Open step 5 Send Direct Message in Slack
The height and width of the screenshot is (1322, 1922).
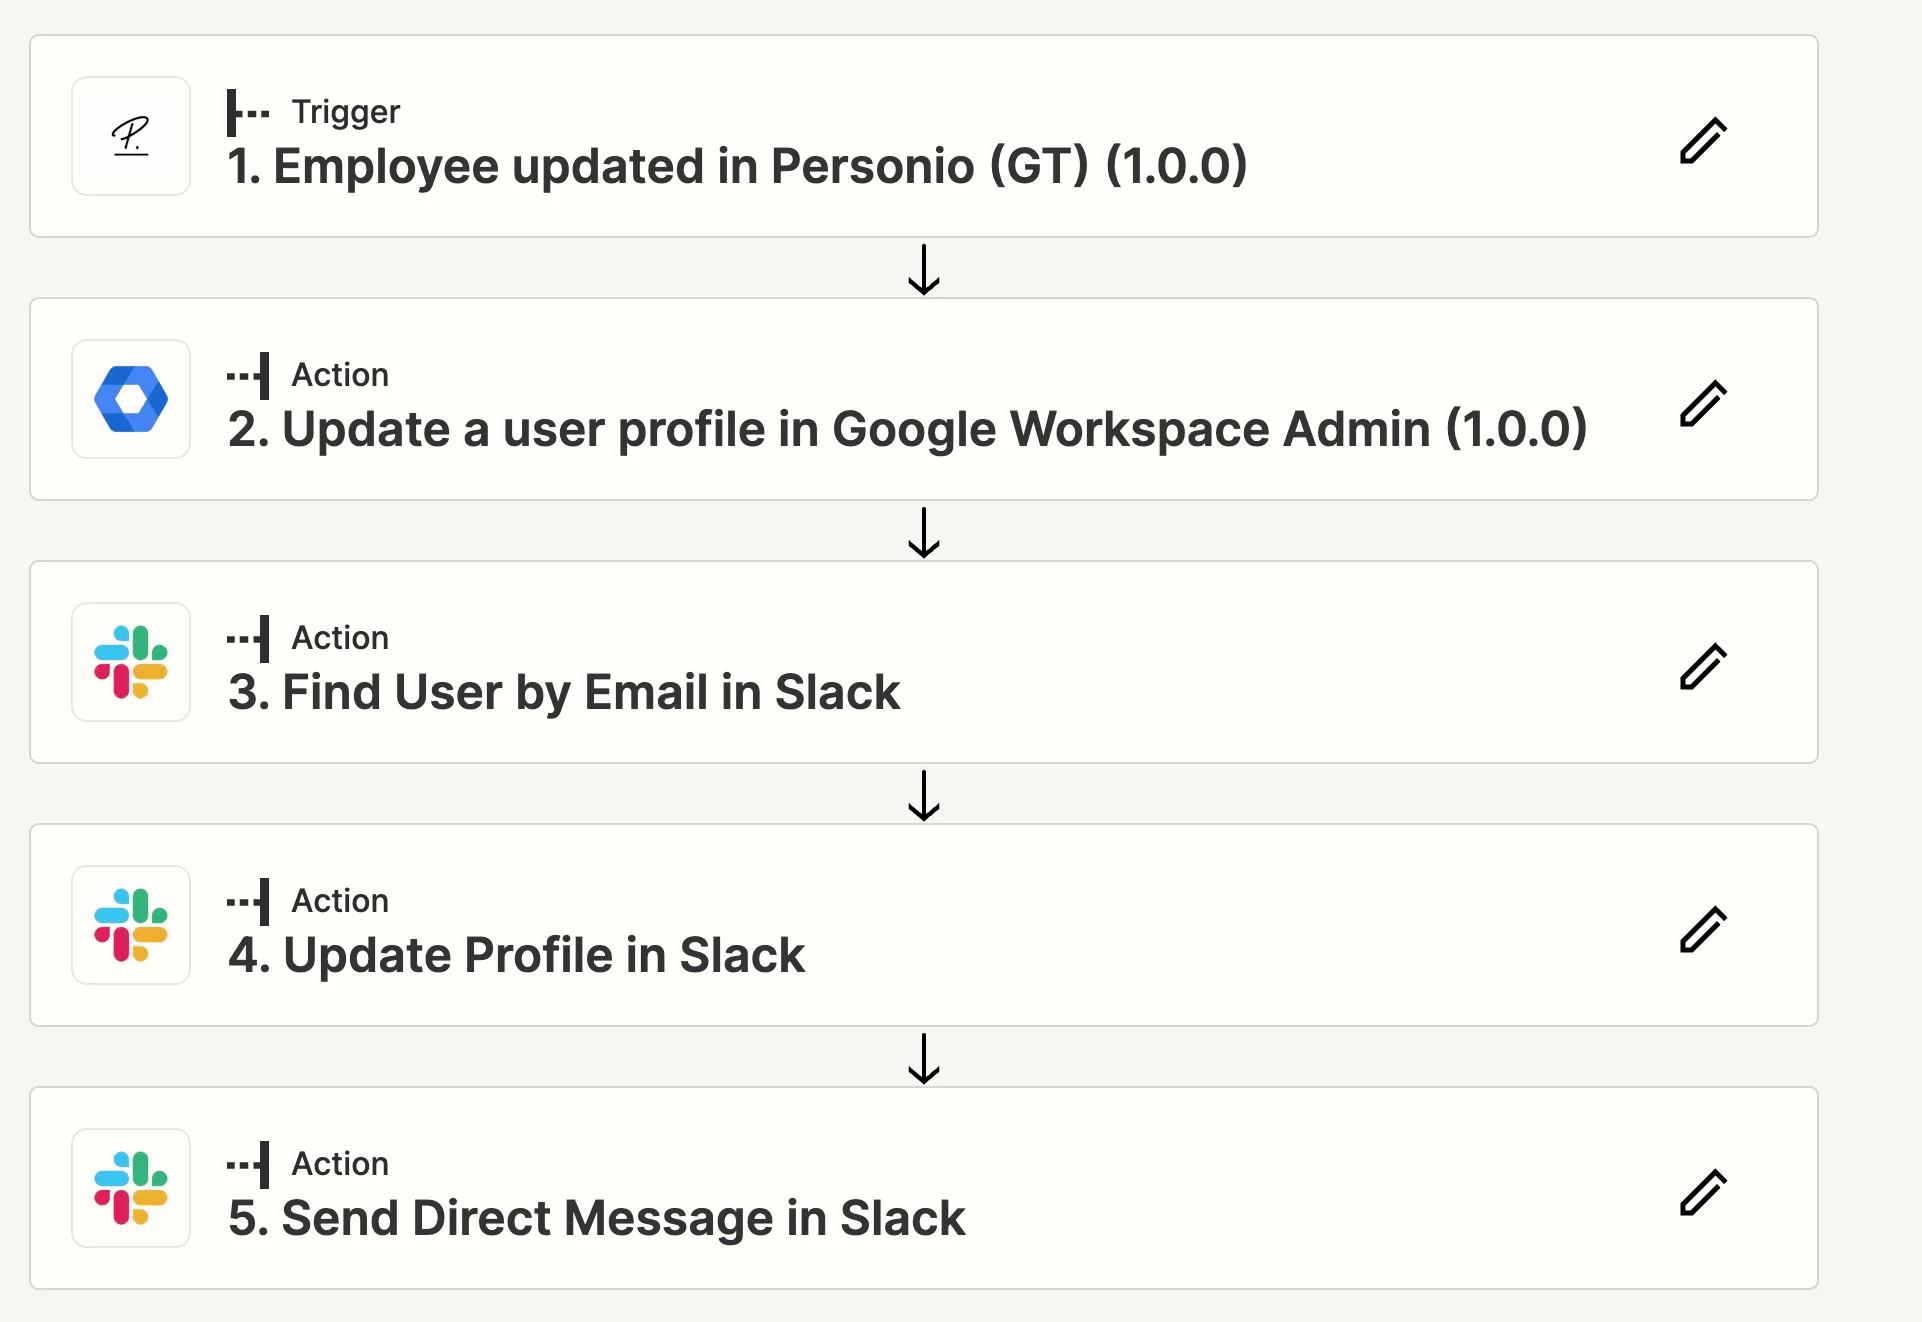click(596, 1218)
